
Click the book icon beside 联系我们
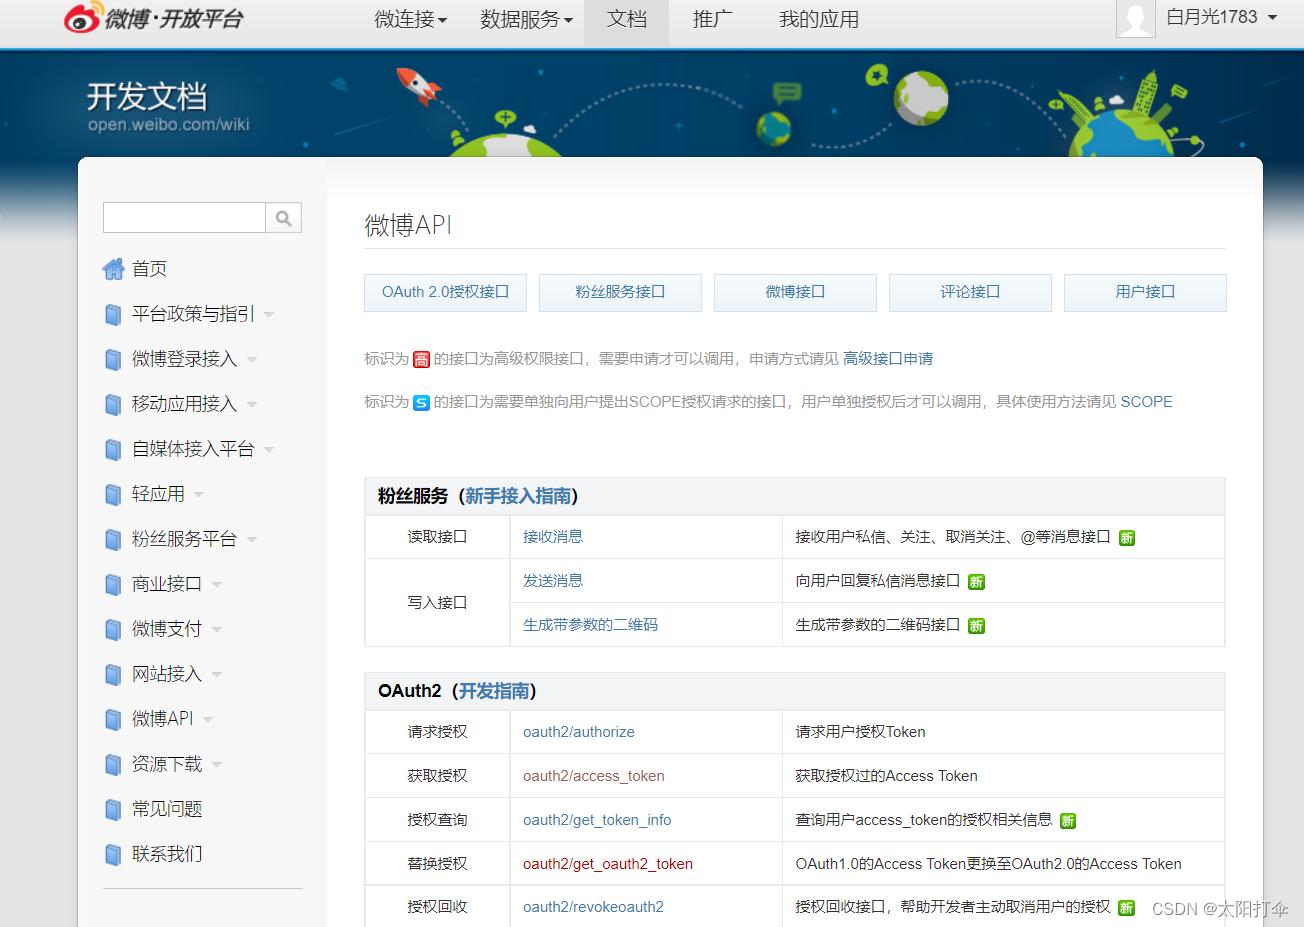(x=112, y=853)
